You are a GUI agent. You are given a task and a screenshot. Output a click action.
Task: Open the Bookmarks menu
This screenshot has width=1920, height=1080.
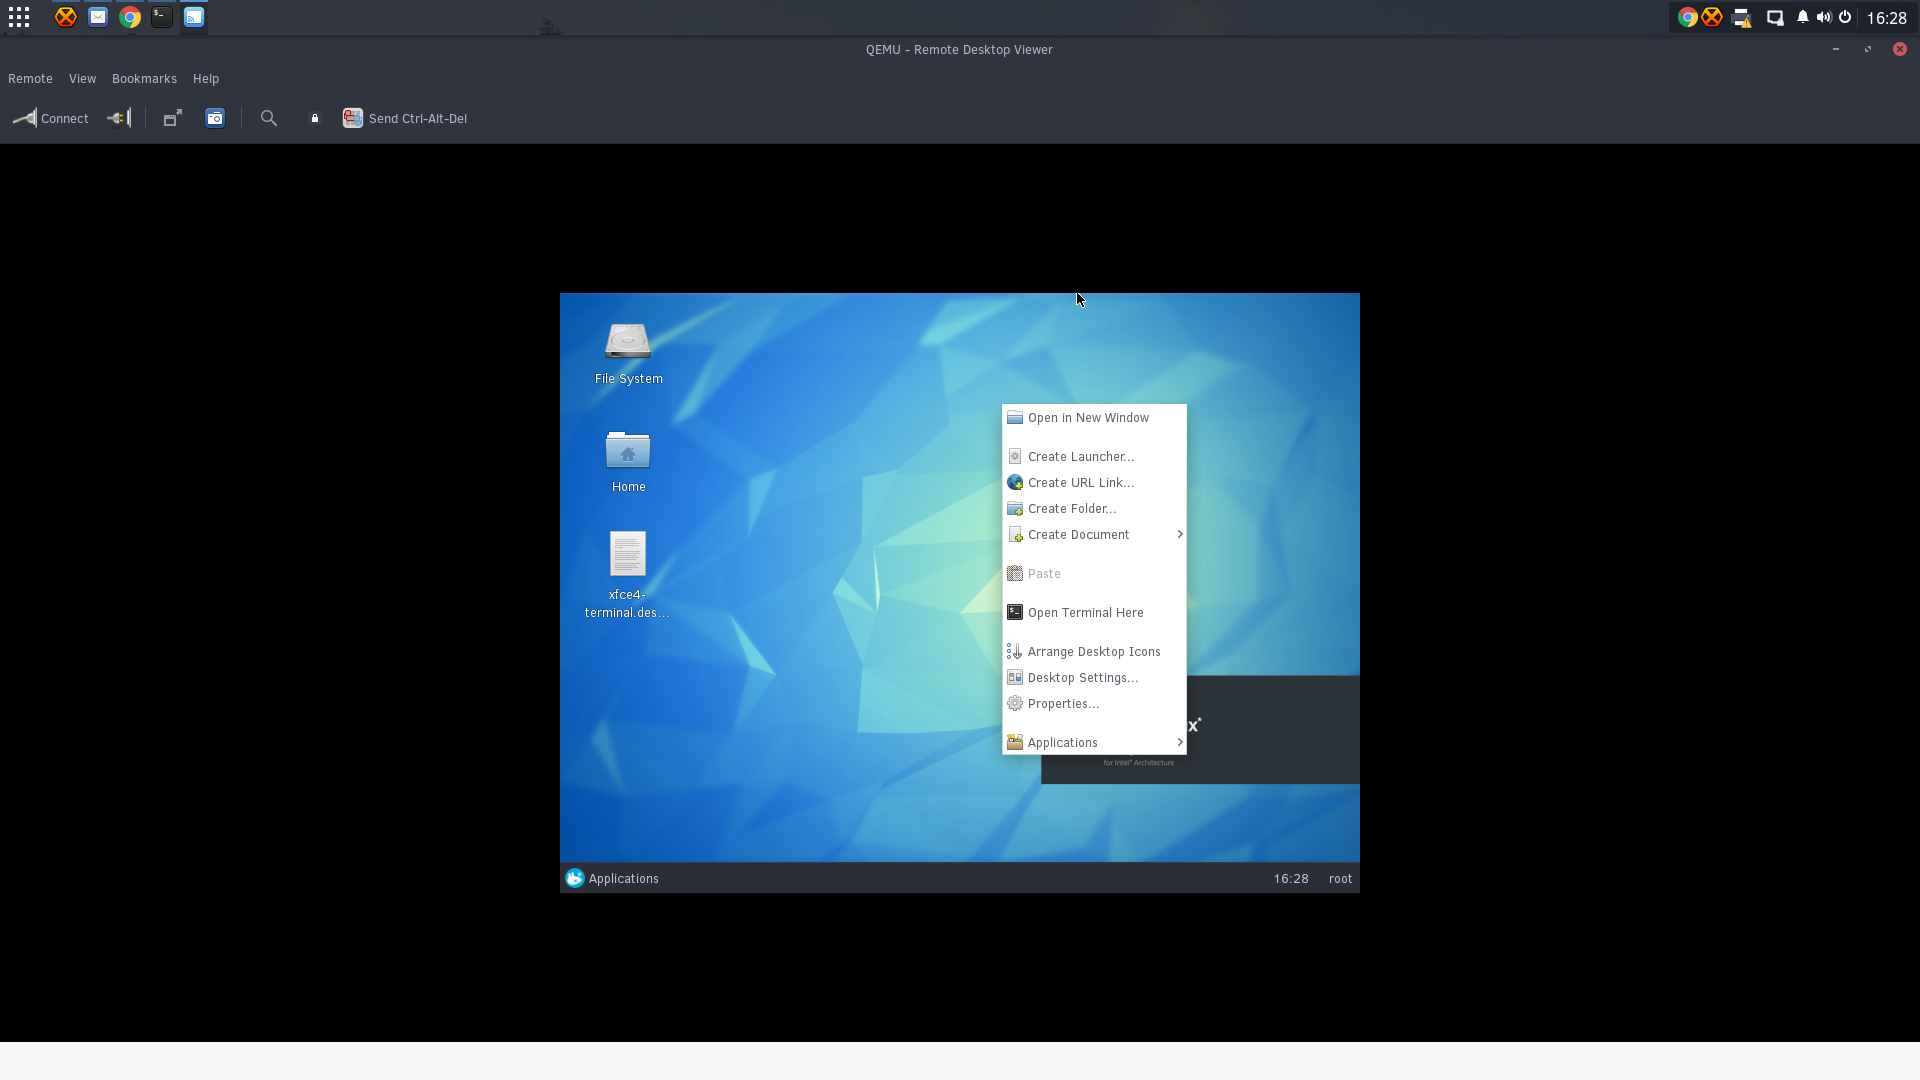(x=144, y=79)
